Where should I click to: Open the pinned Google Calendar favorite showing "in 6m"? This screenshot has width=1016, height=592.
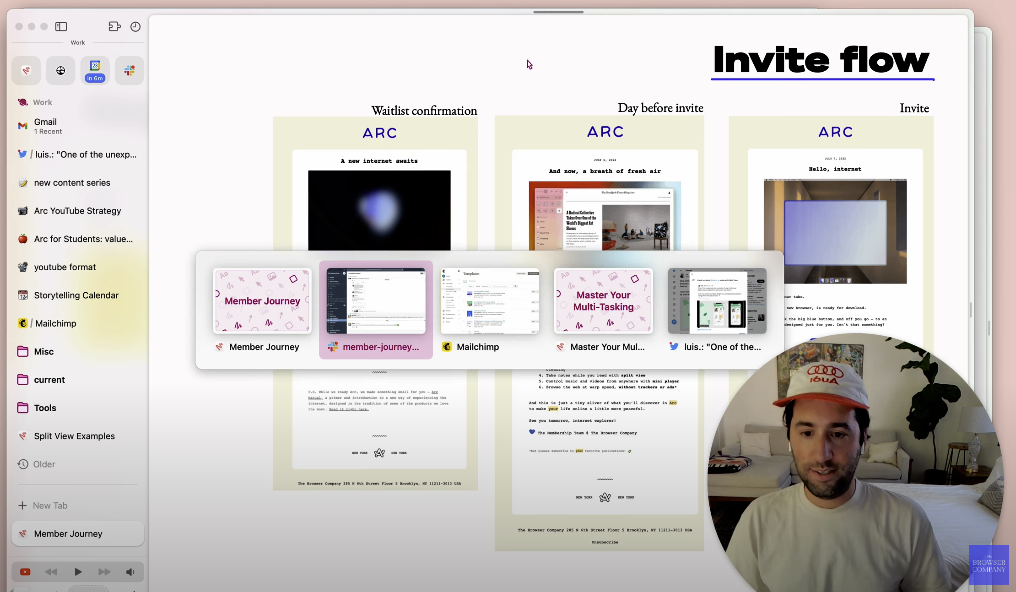tap(95, 70)
